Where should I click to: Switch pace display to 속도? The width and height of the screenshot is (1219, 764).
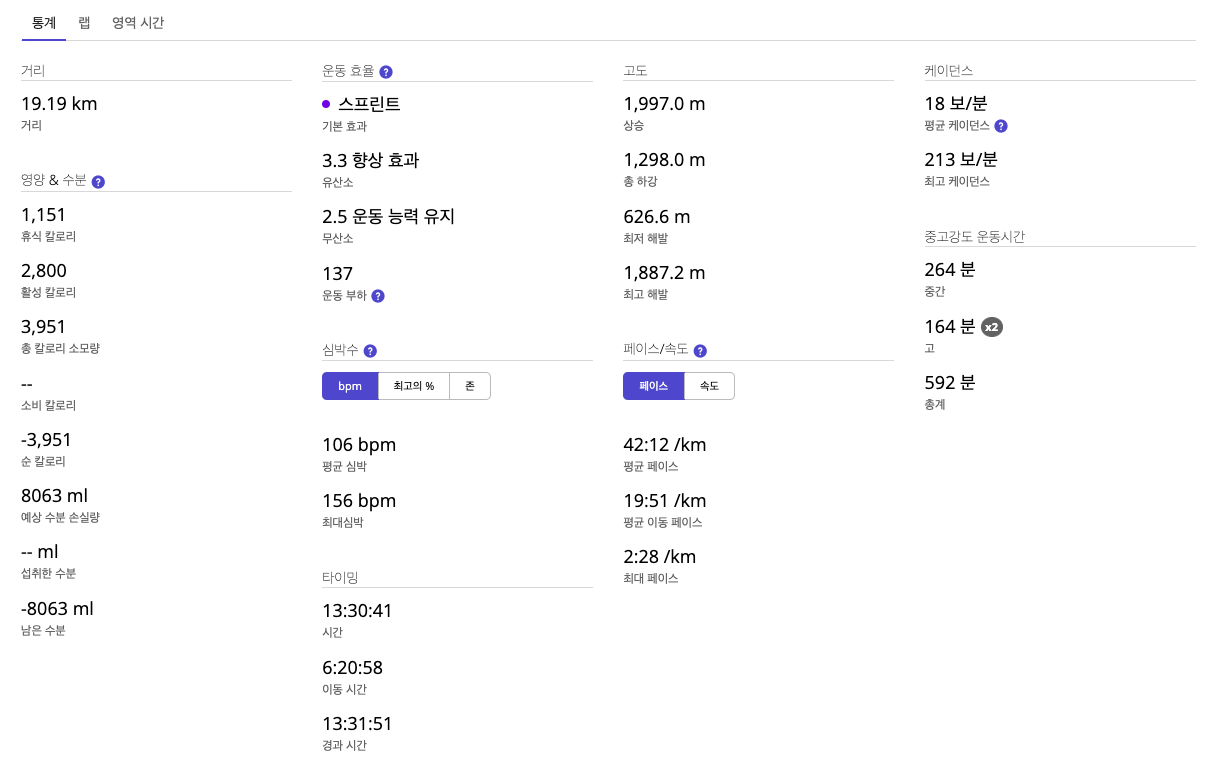[709, 385]
